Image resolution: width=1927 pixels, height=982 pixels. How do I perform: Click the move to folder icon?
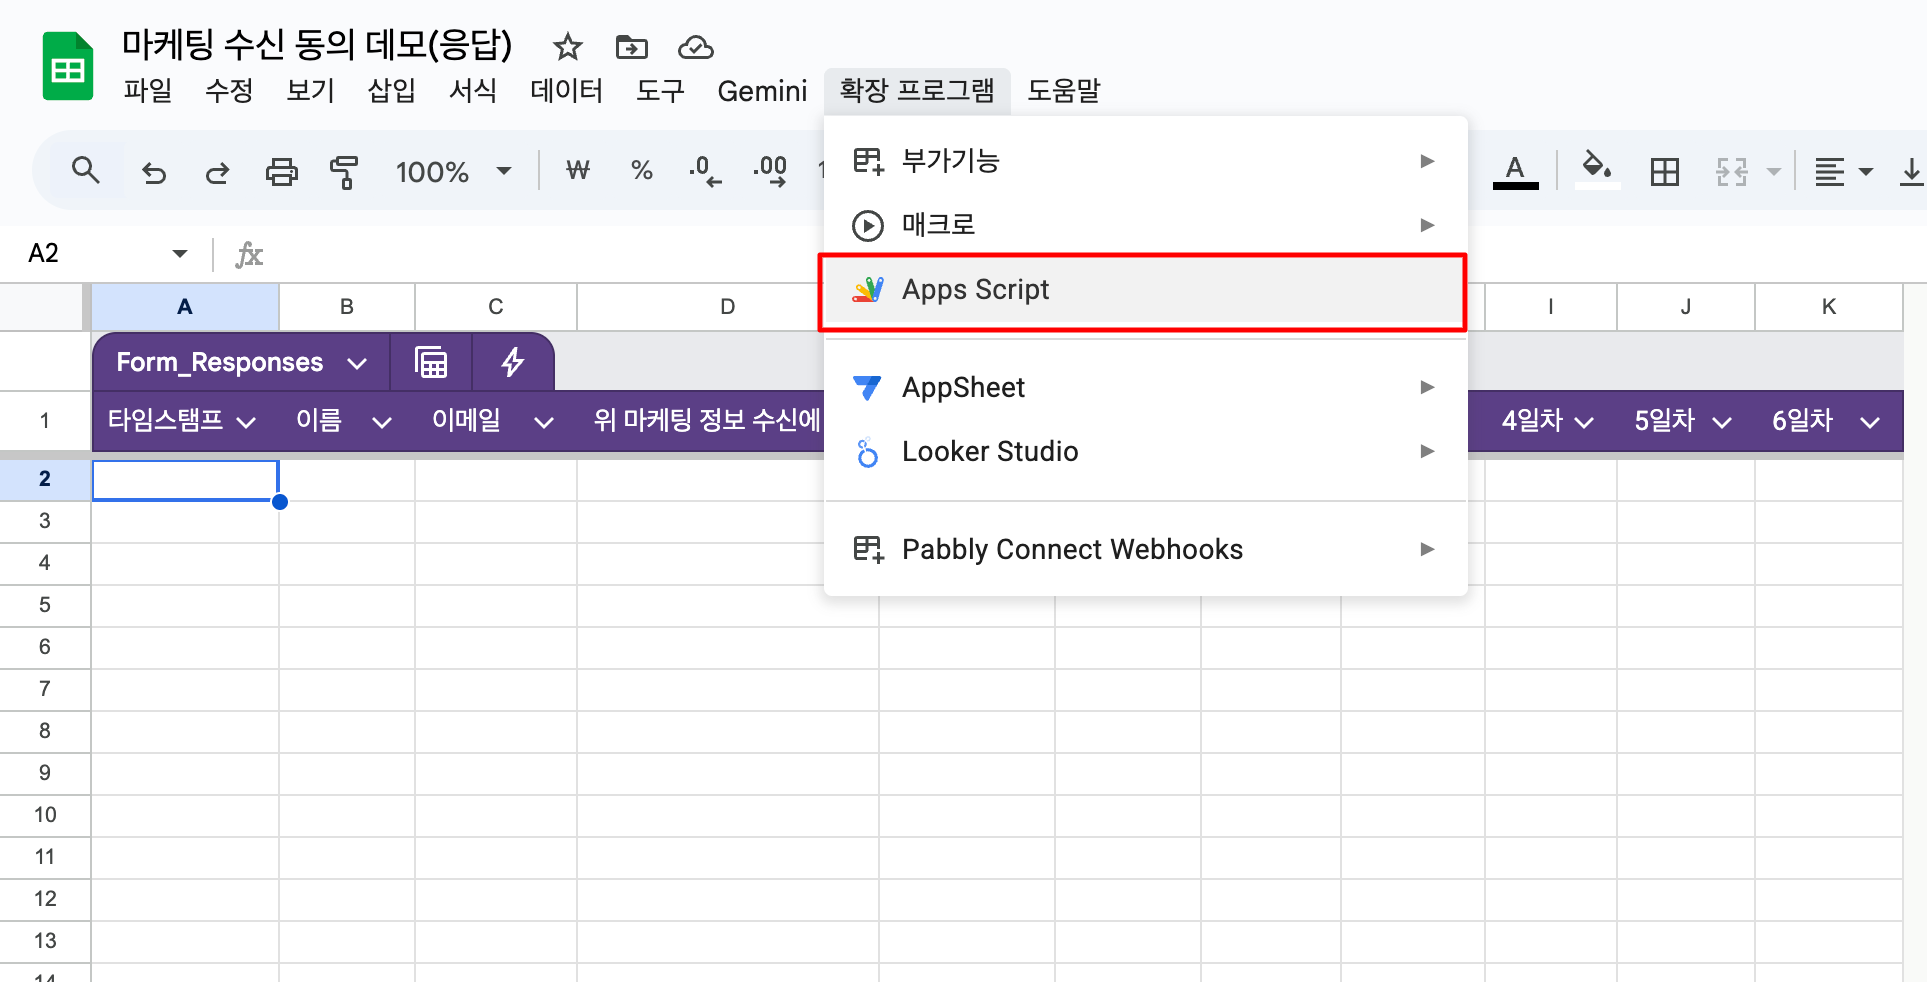[631, 47]
